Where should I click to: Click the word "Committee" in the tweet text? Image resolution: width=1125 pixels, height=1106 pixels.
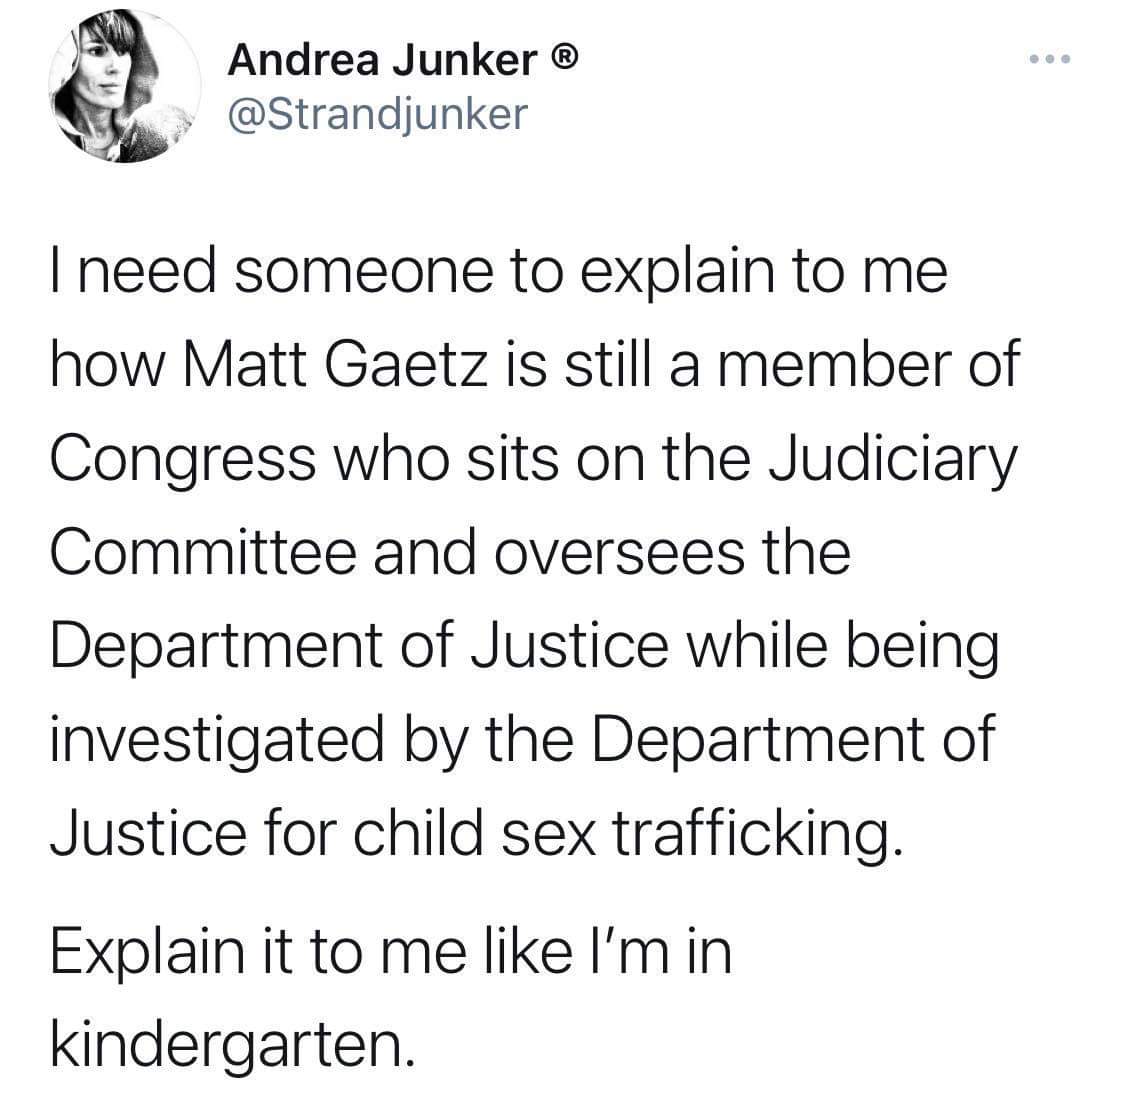204,552
